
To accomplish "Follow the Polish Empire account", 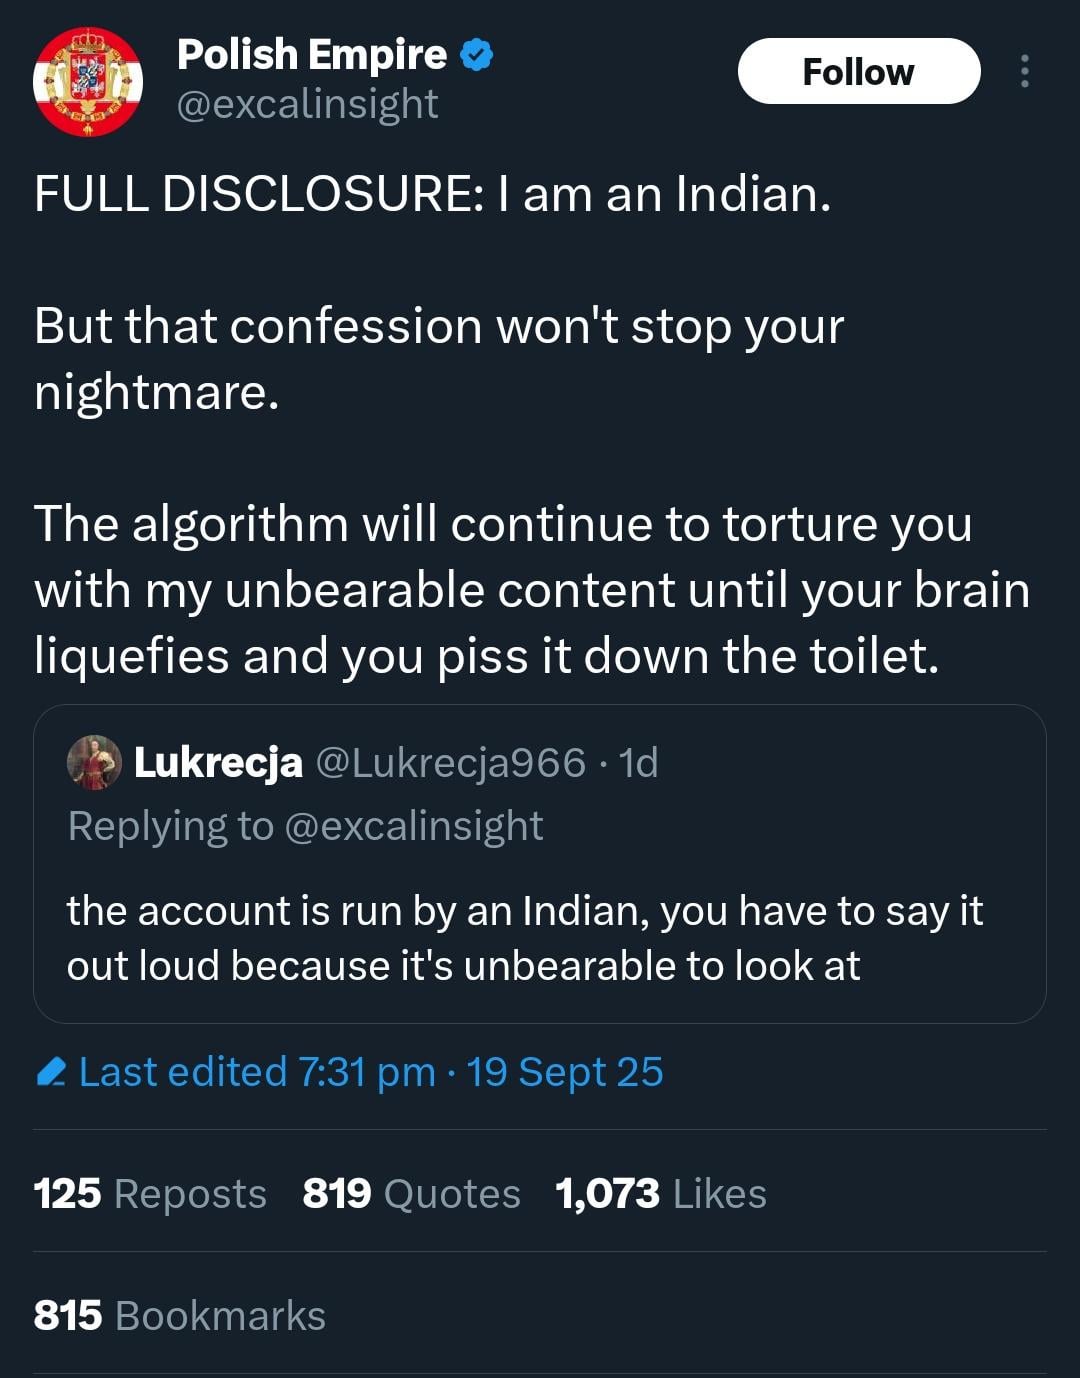I will (x=858, y=72).
